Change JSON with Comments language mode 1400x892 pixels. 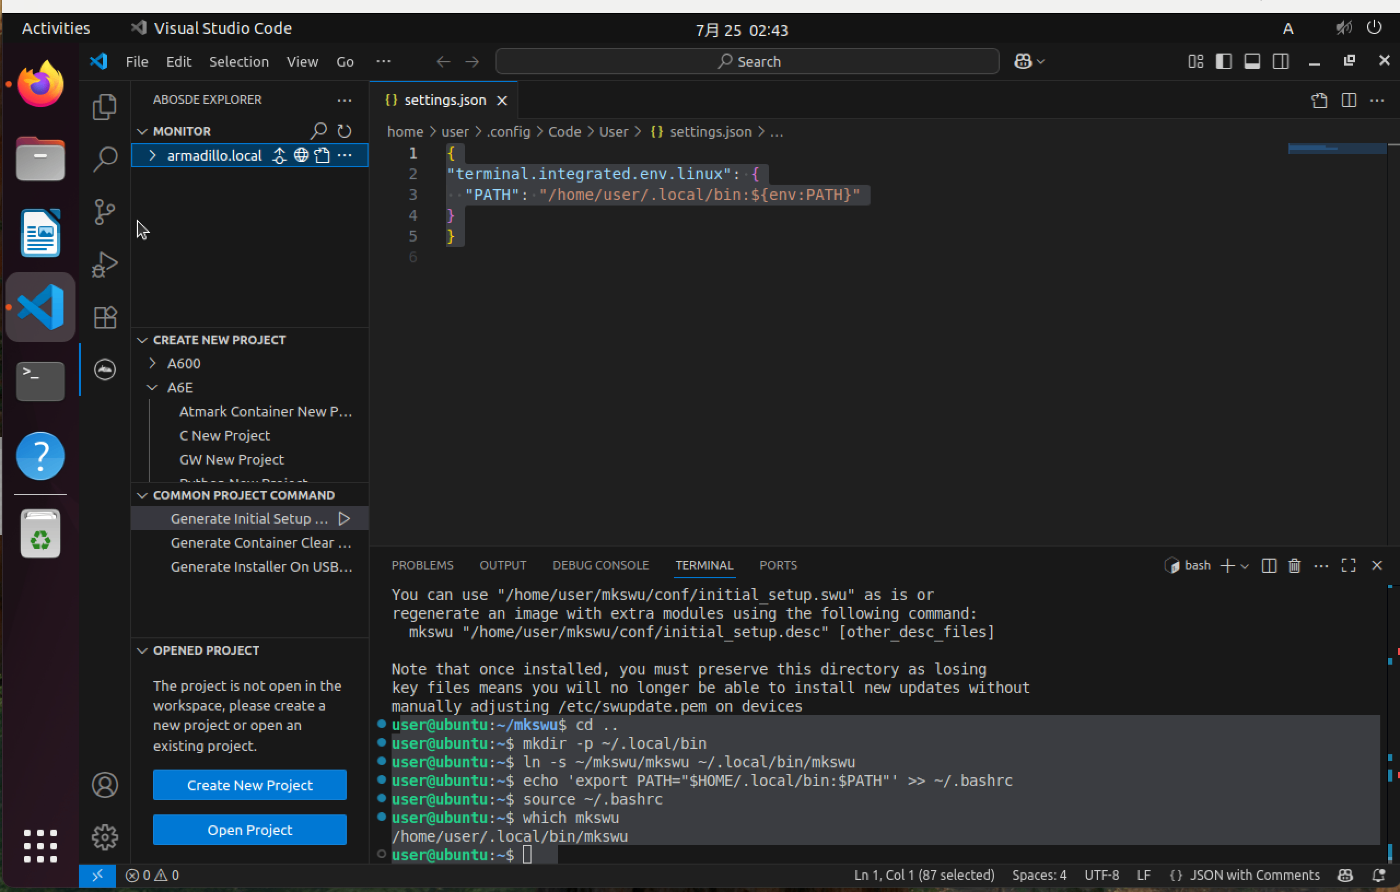pos(1255,875)
